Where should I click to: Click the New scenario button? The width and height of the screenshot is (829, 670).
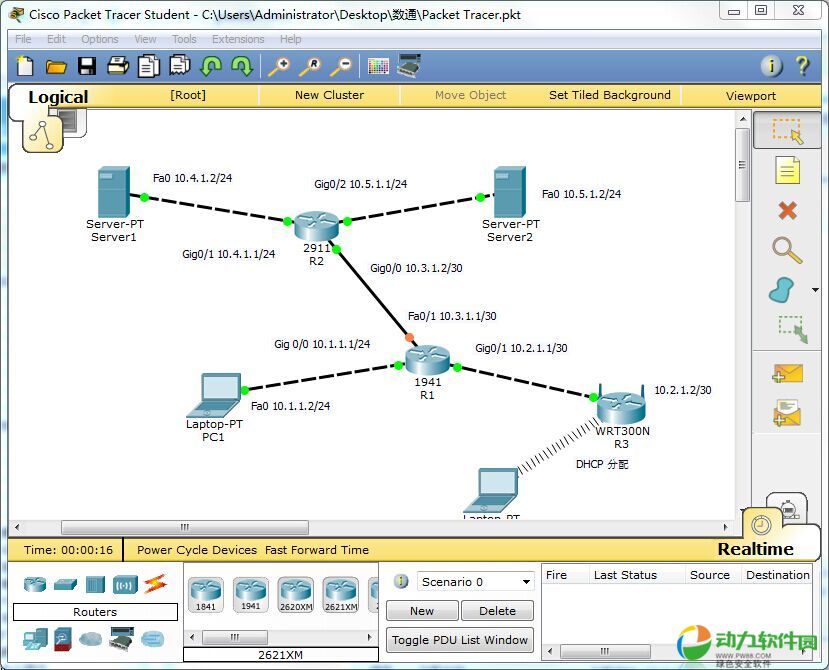point(422,611)
